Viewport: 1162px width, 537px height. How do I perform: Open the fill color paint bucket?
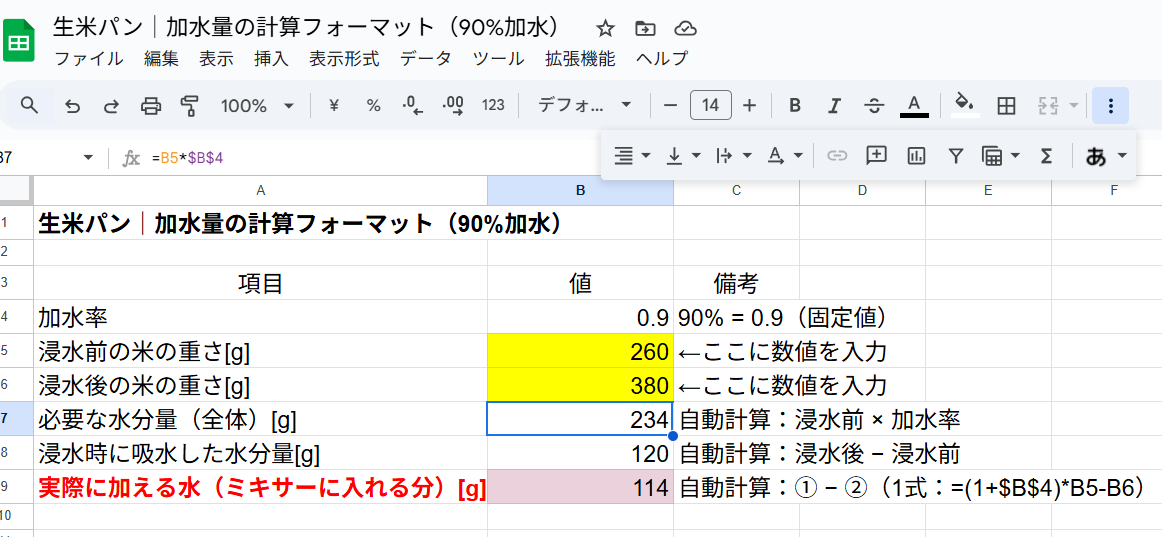click(964, 105)
